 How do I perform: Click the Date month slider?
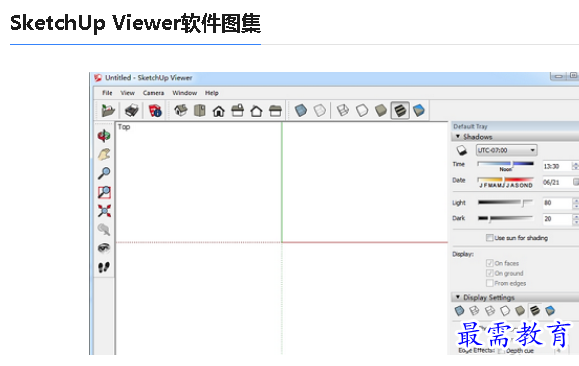coord(506,180)
